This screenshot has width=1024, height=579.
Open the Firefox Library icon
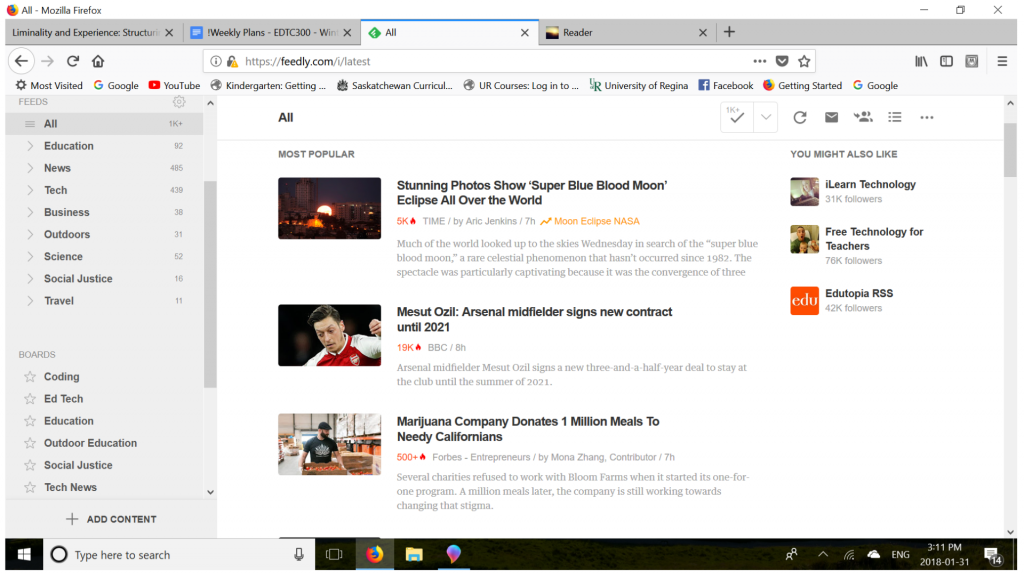click(x=921, y=61)
